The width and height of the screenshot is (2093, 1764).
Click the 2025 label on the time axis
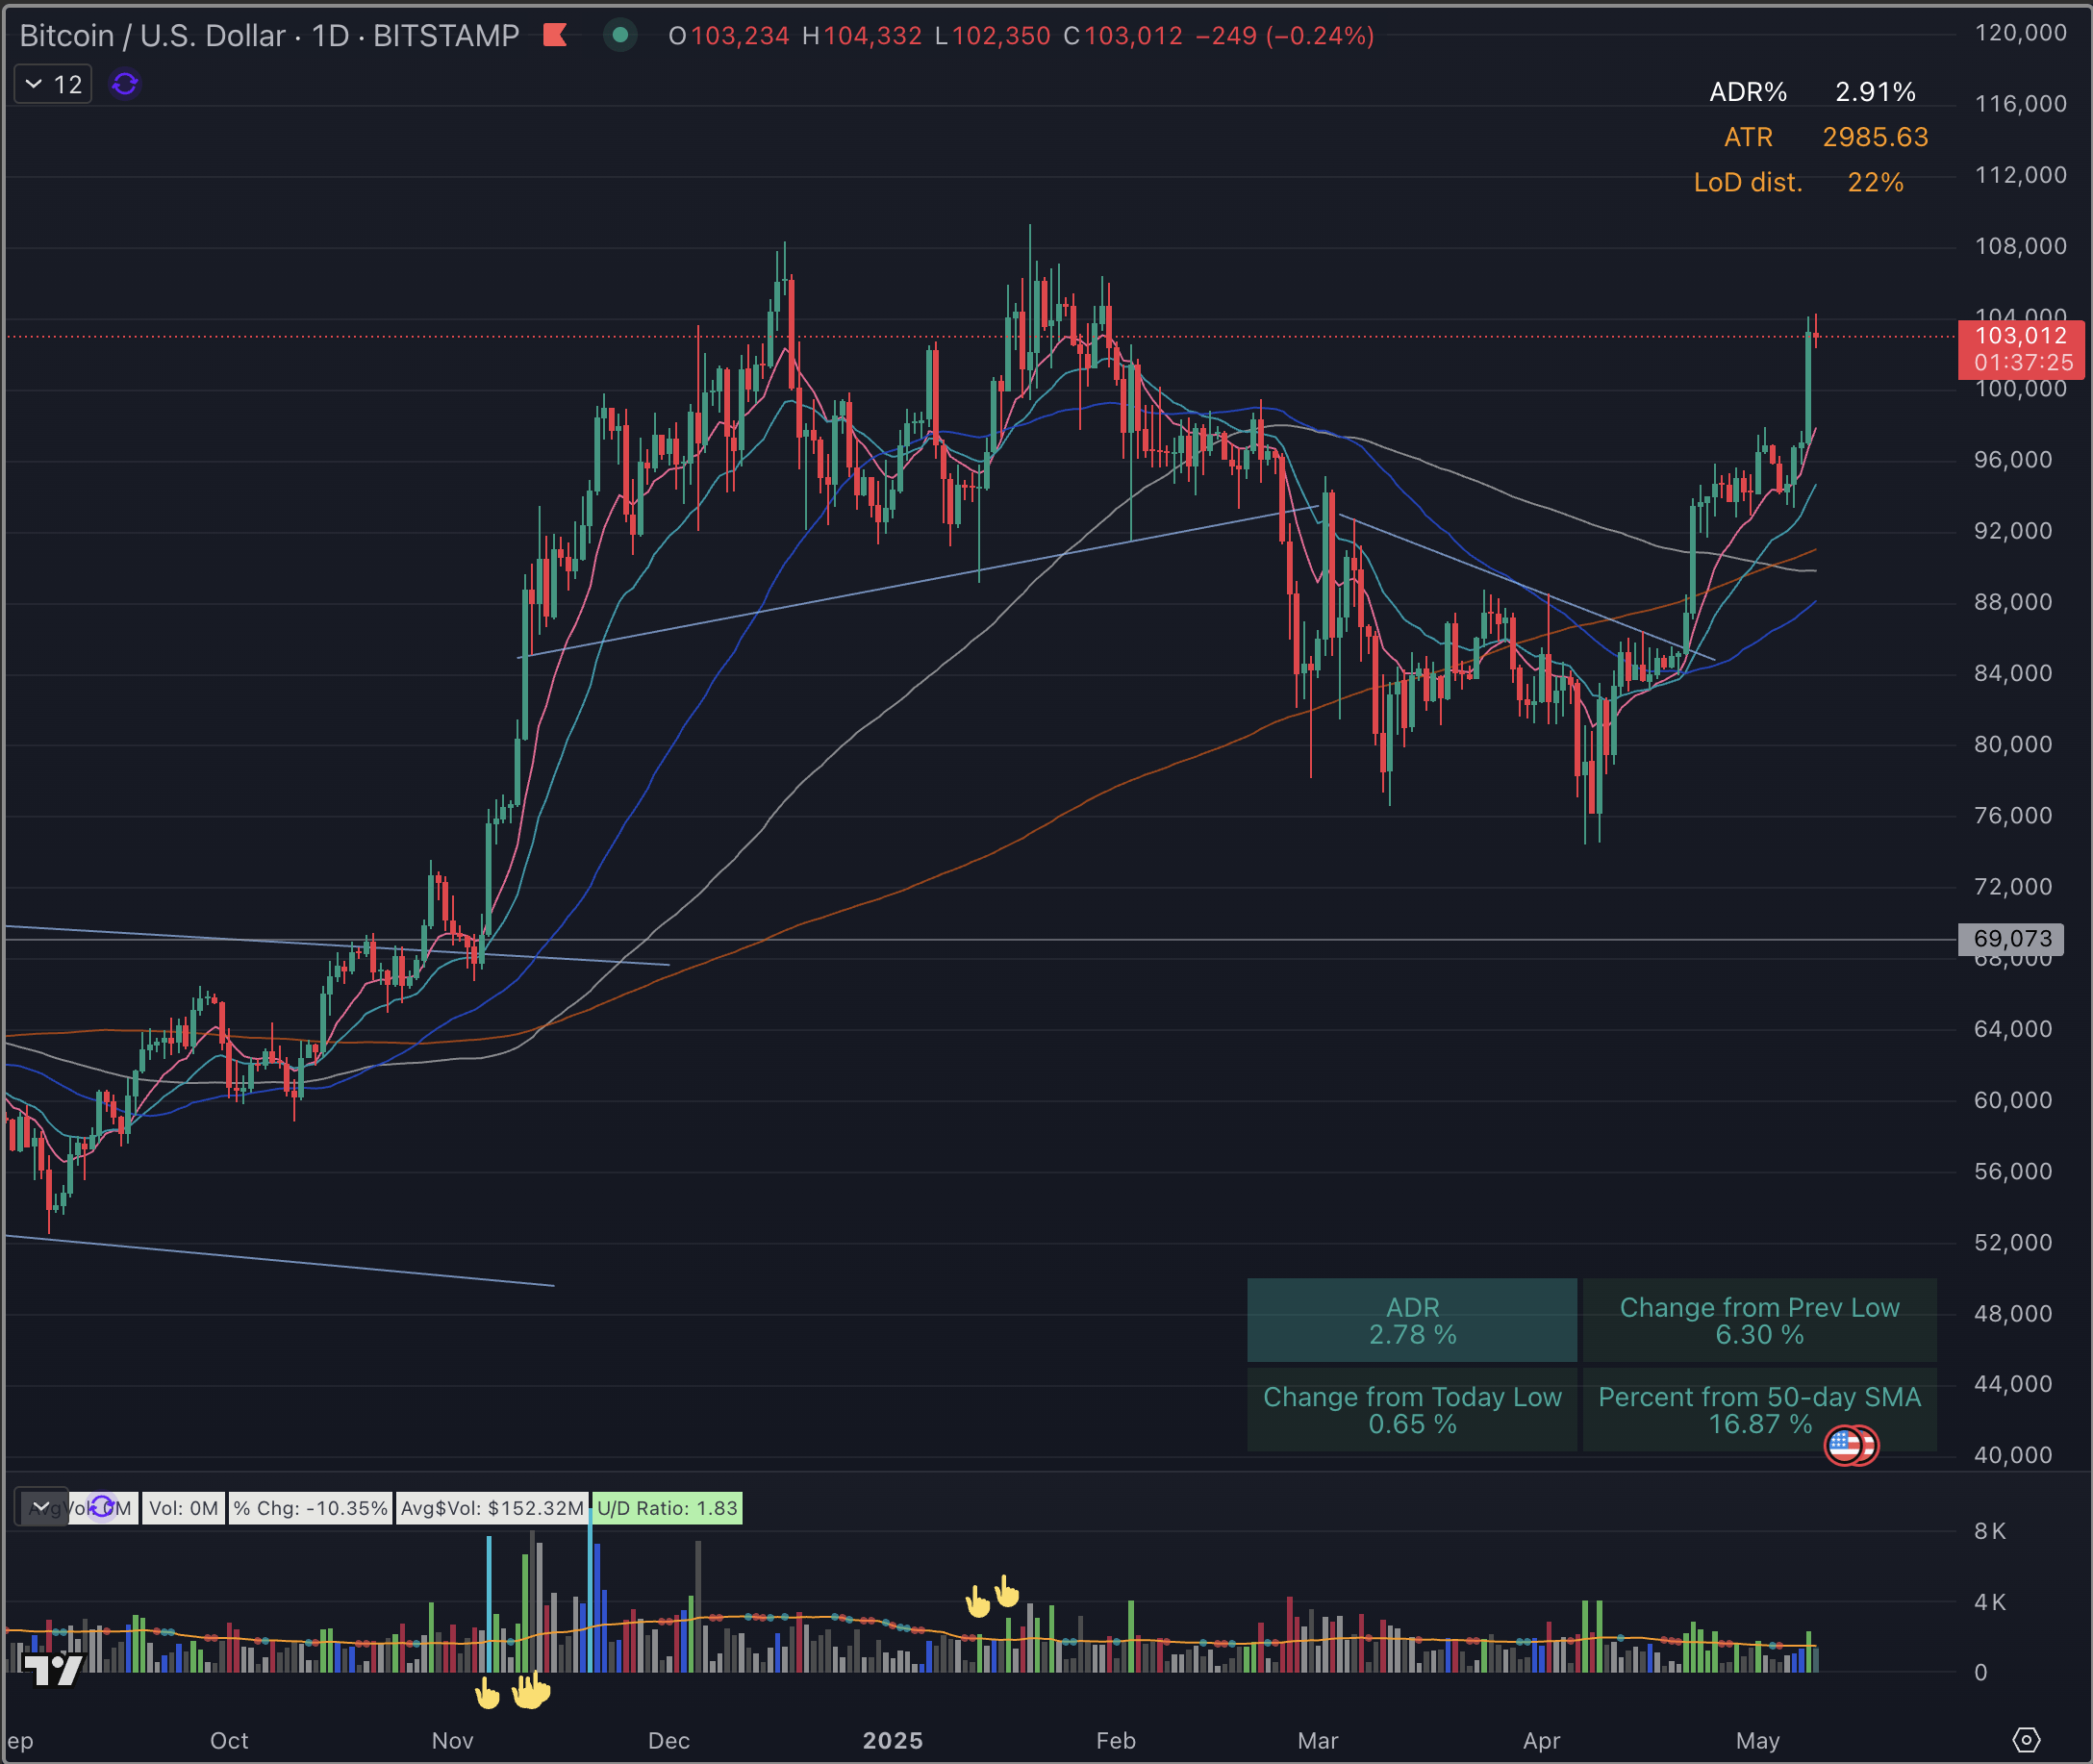click(x=893, y=1740)
